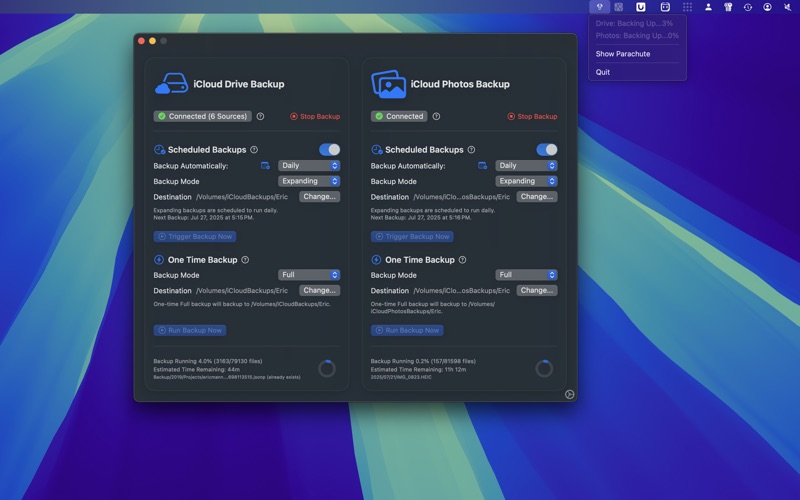800x500 pixels.
Task: Click calendar icon beside Photos Backup Automatically
Action: (482, 165)
